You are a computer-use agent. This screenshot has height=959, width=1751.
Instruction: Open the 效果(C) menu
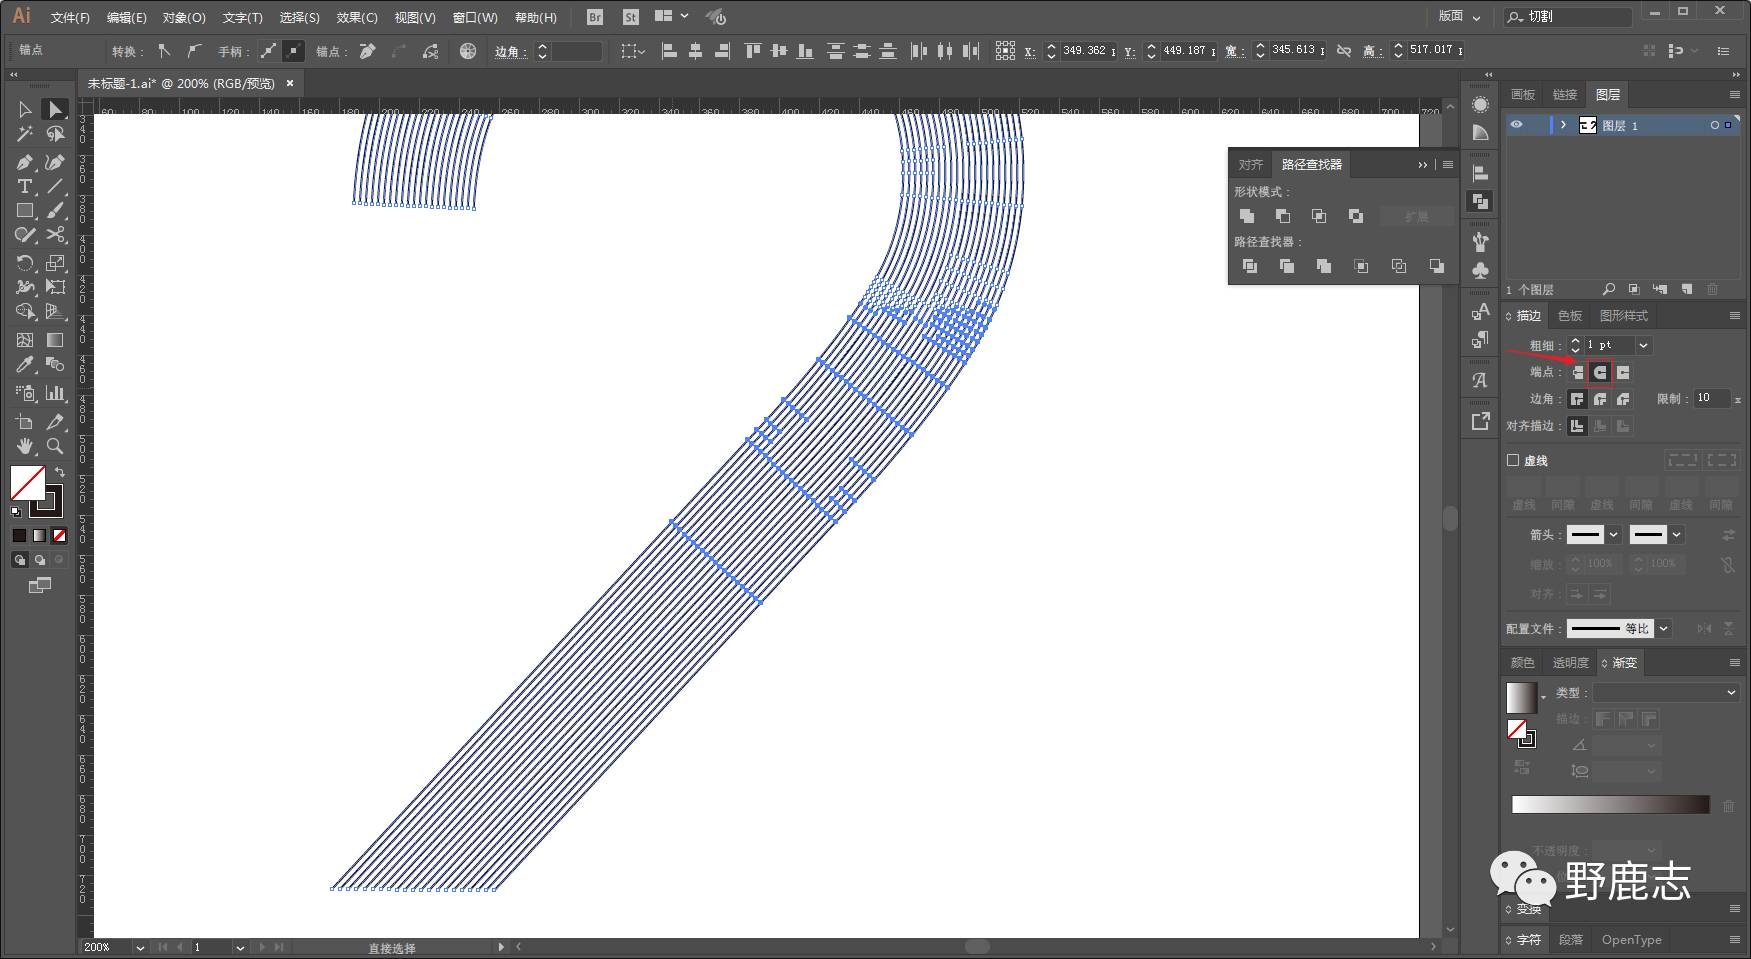tap(356, 17)
